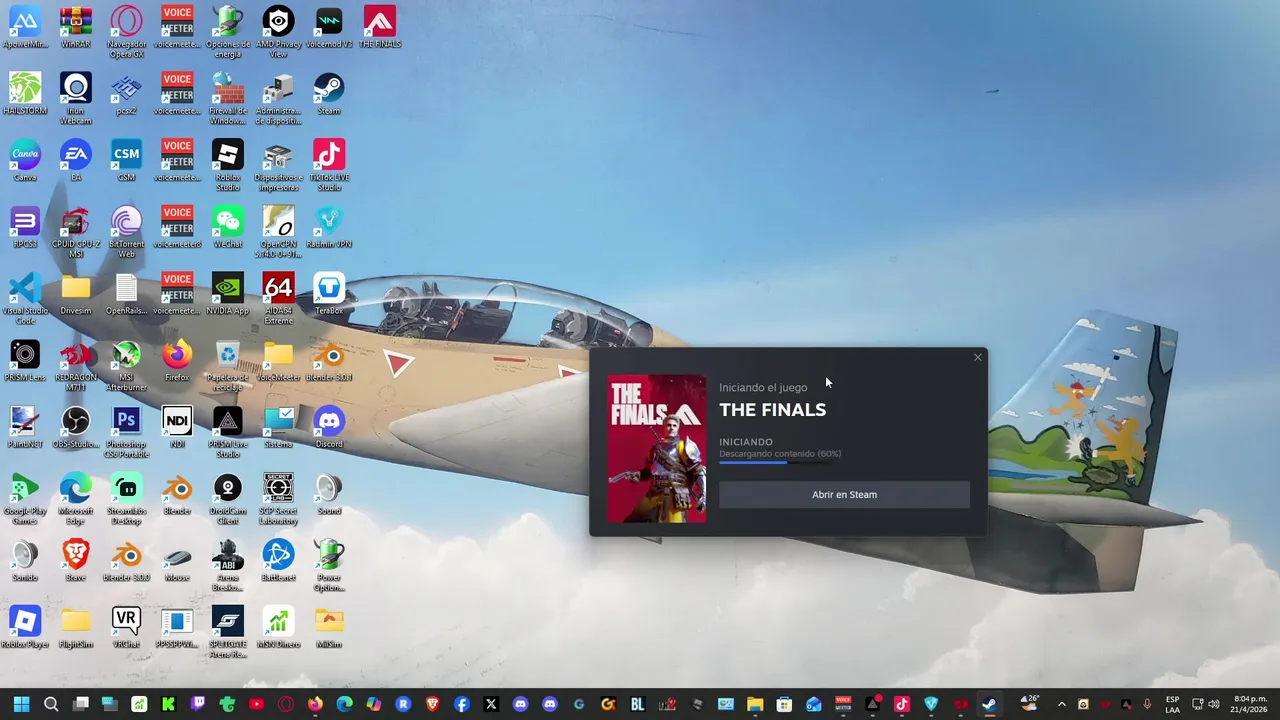Click the 'Descargando contenido (60%)' status text

click(780, 454)
